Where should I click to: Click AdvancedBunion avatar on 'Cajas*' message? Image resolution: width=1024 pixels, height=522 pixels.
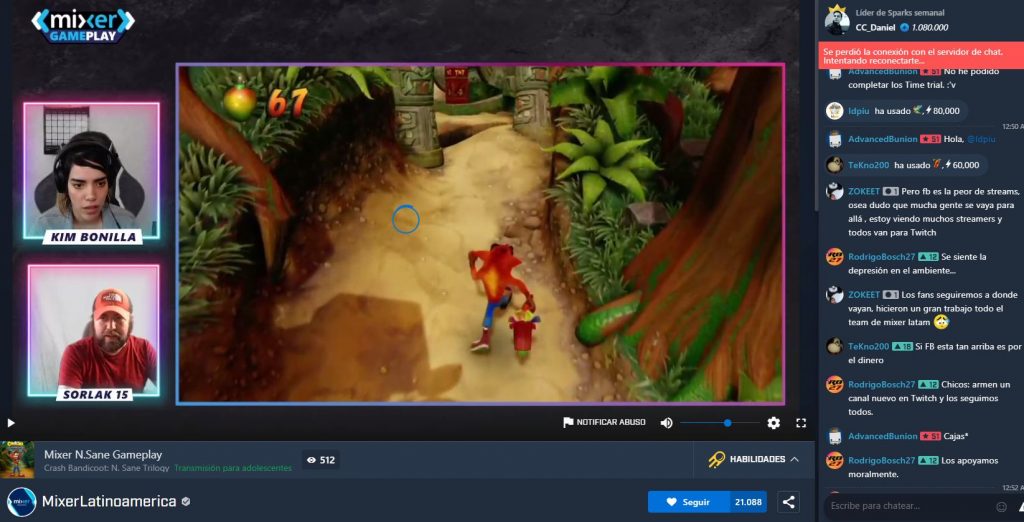pos(835,436)
